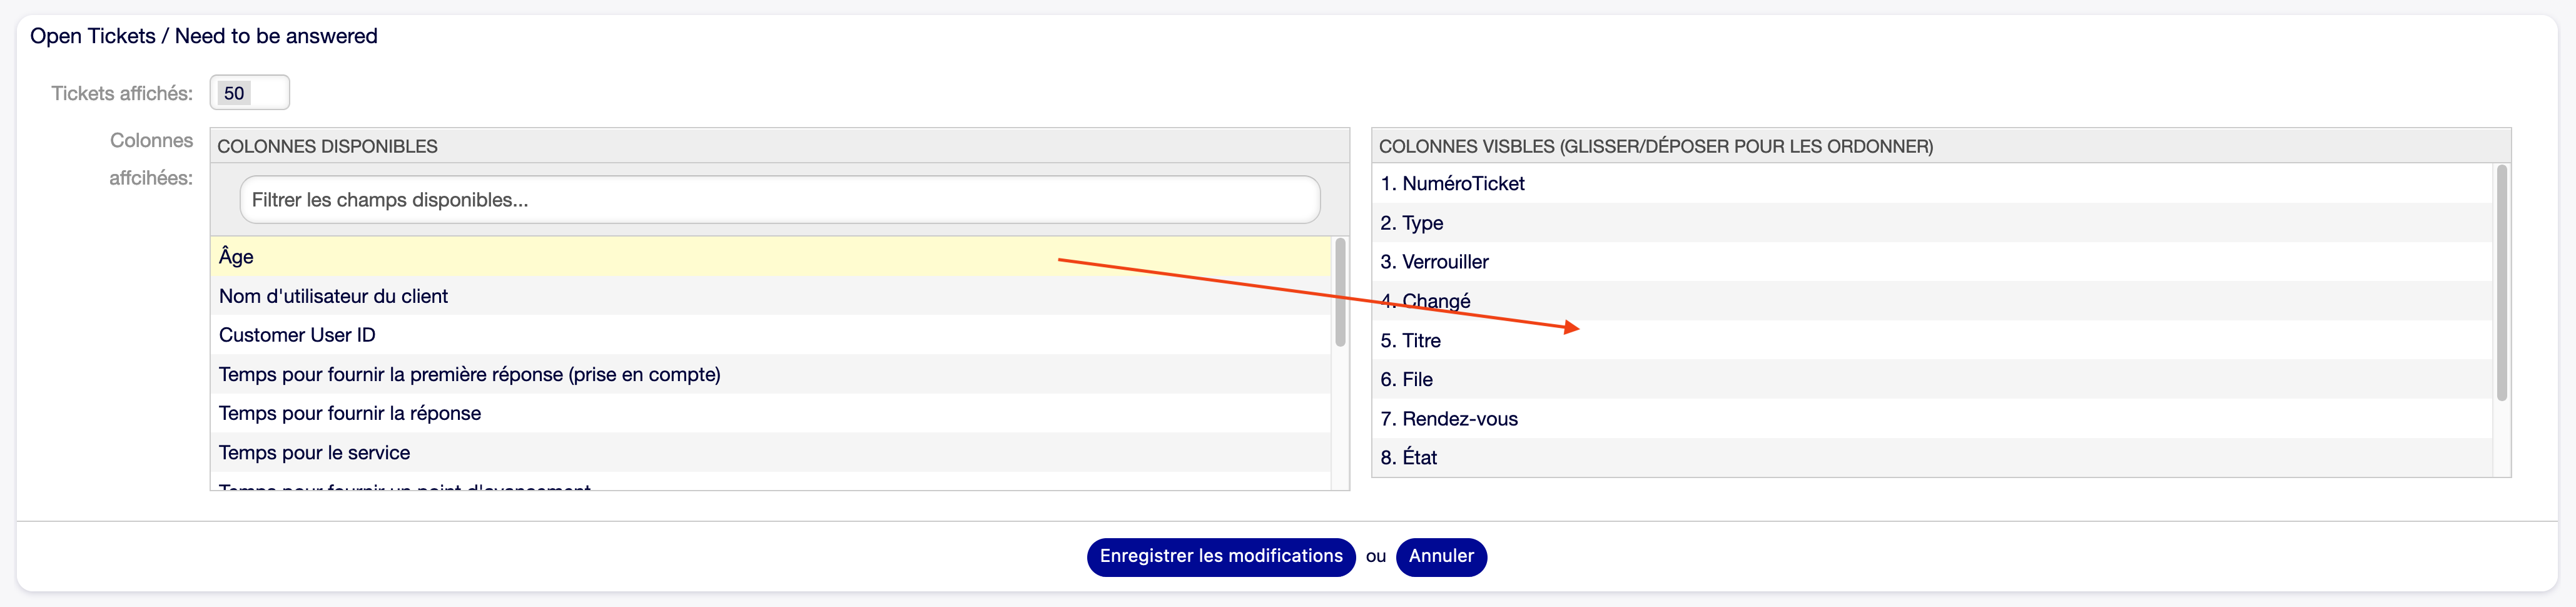The height and width of the screenshot is (607, 2576).
Task: Select Nom d'utilisateur du client column
Action: 333,296
